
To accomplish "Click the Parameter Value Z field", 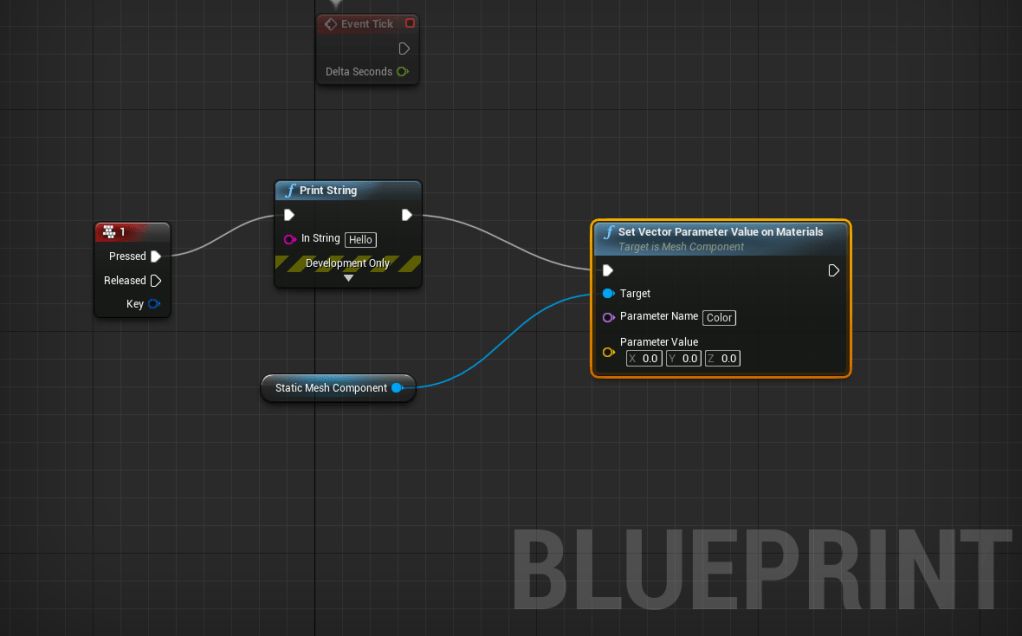I will 723,358.
